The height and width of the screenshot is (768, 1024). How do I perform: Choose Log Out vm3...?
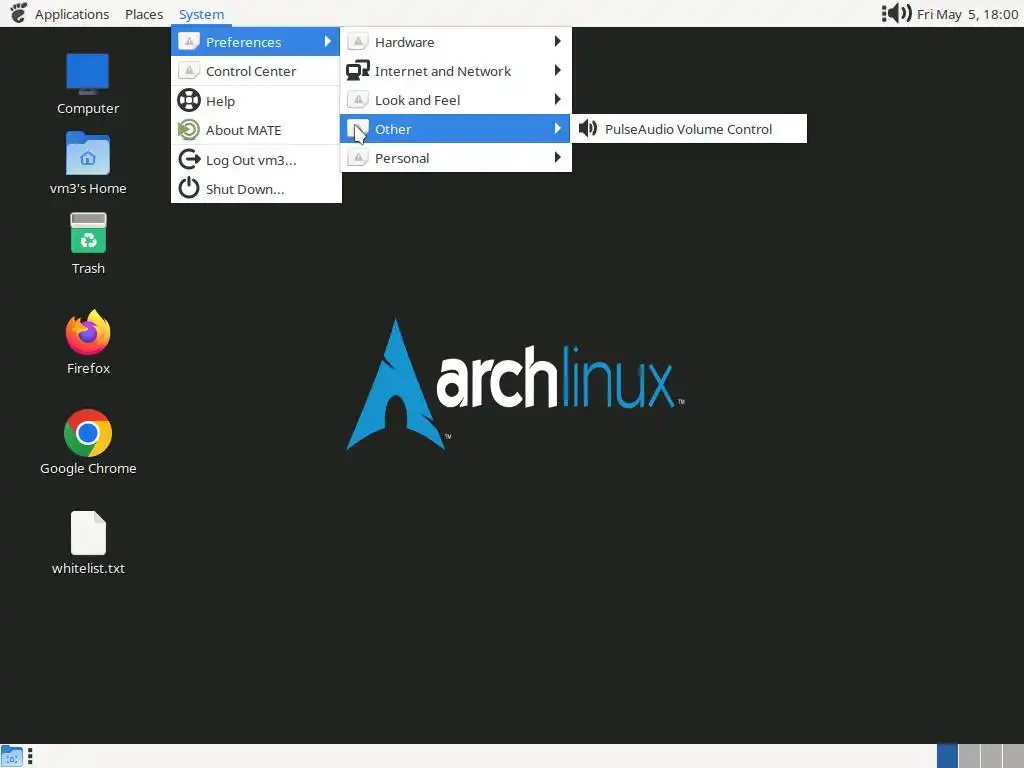[255, 160]
